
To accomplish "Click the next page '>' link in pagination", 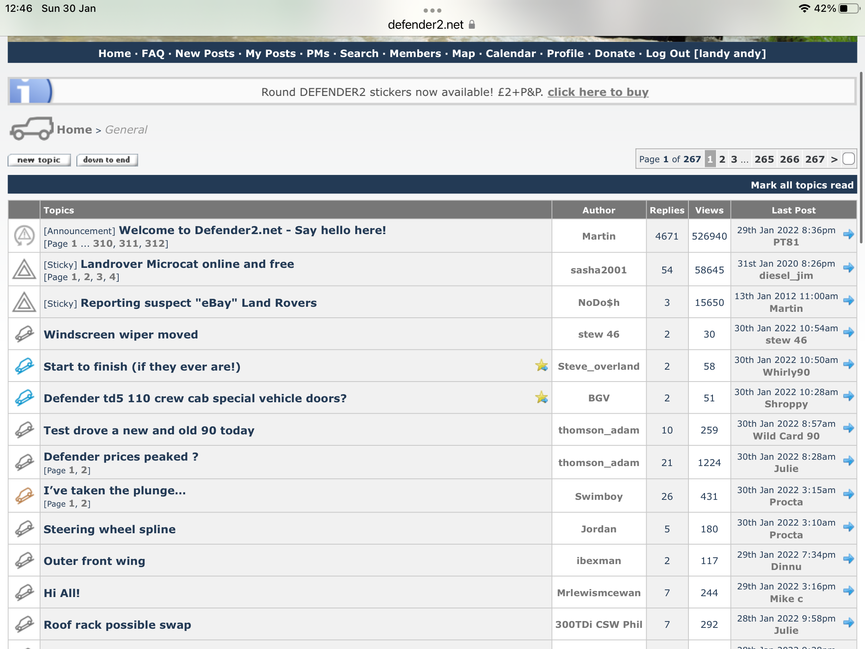I will (834, 159).
